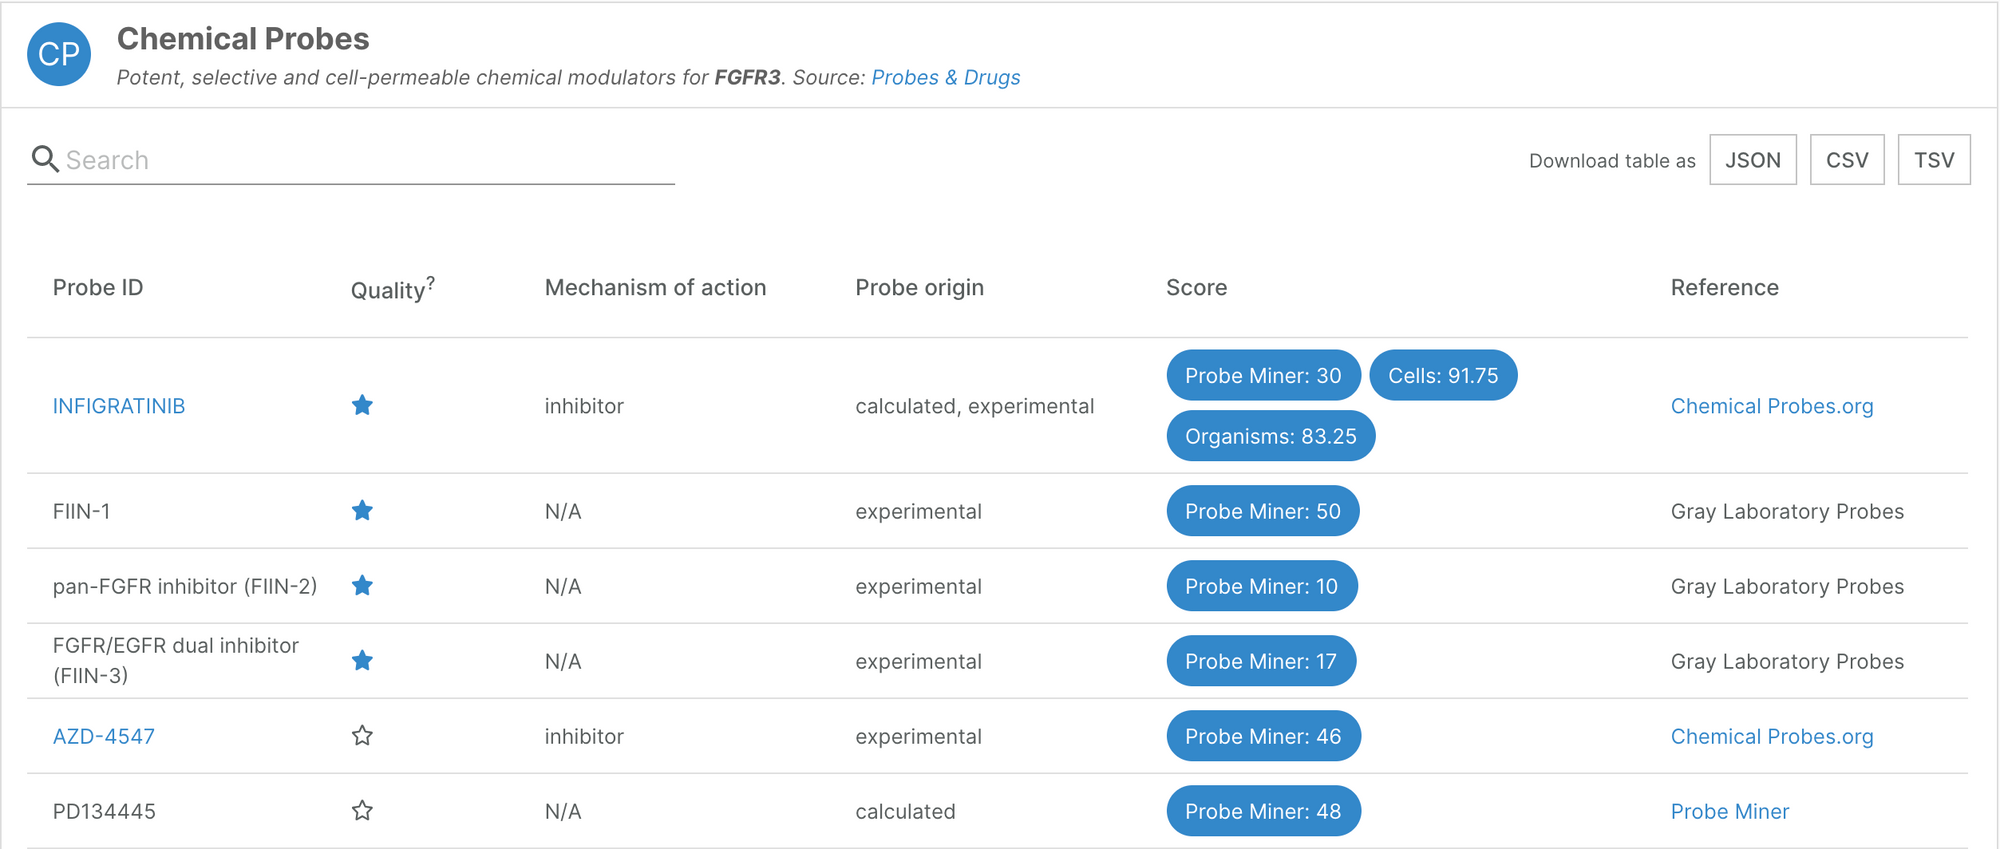This screenshot has height=849, width=2000.
Task: Click quality star for FGFR/EGFR dual inhibitor
Action: click(x=362, y=661)
